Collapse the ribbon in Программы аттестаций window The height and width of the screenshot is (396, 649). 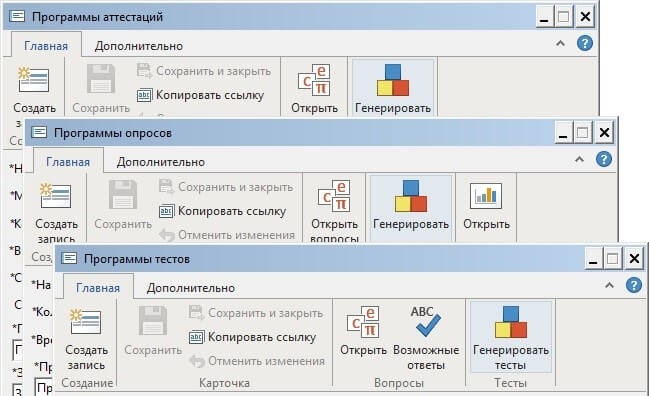[560, 43]
